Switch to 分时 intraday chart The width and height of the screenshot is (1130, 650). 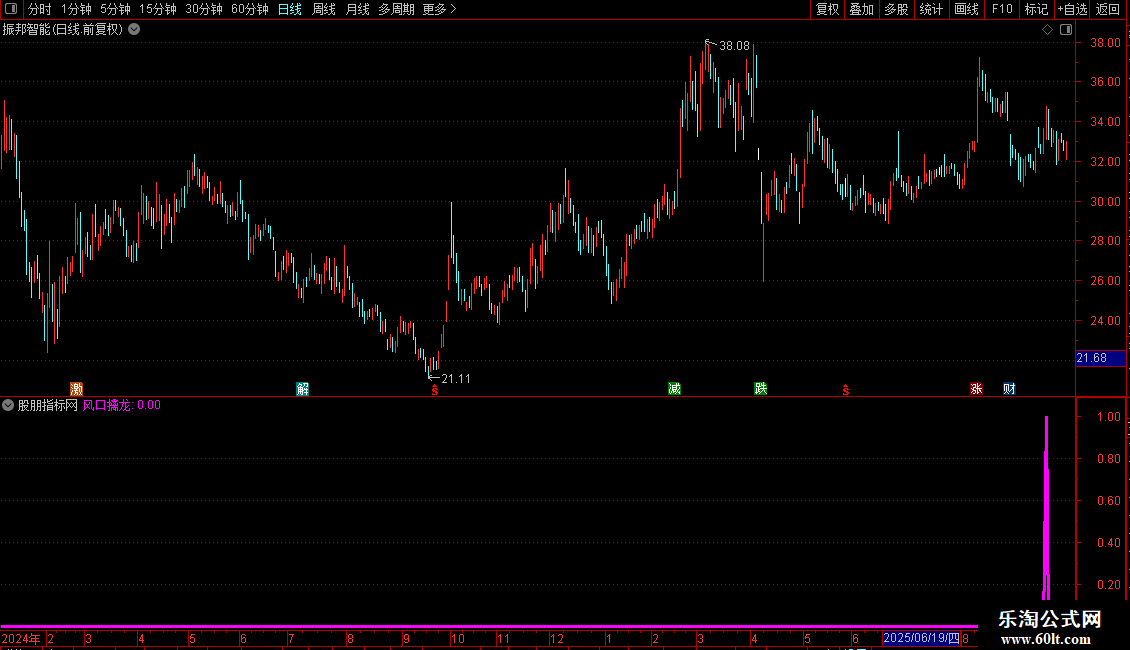coord(40,9)
